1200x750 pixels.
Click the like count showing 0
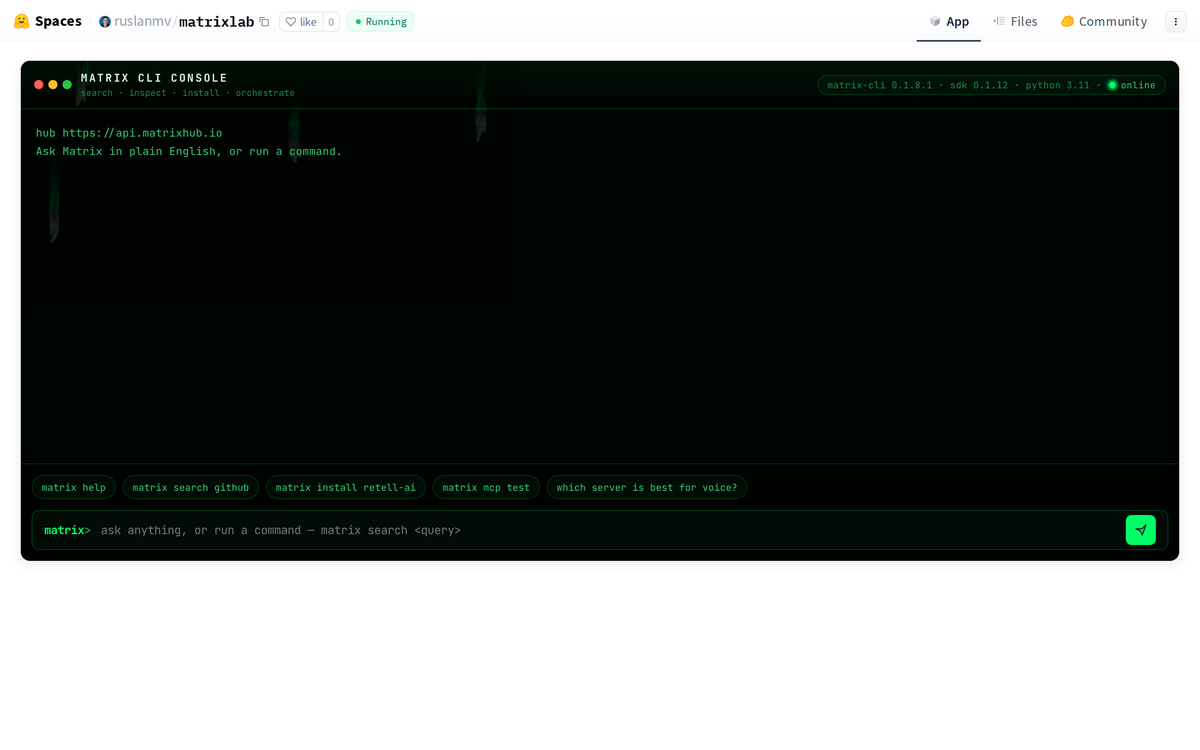331,21
